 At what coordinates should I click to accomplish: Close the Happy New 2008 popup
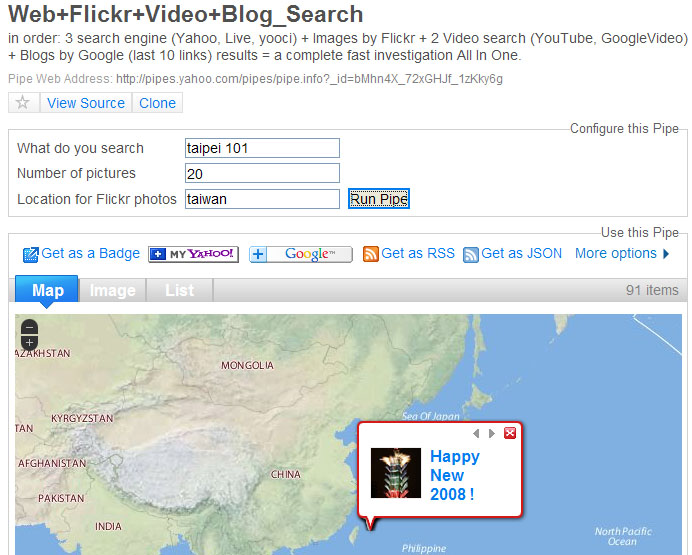coord(510,433)
